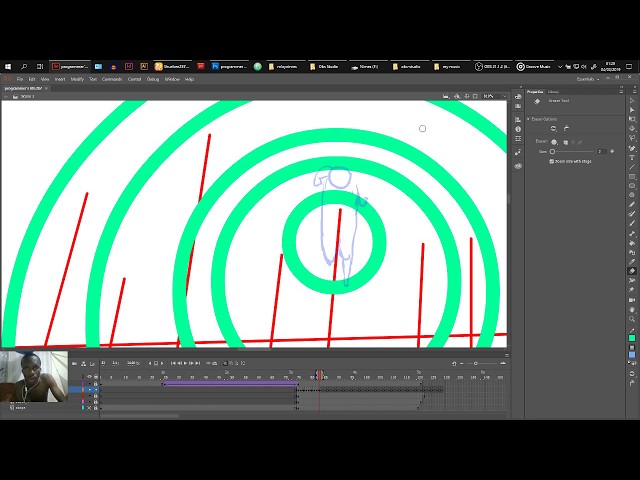This screenshot has height=480, width=640.
Task: Toggle lock on the bottom timeline layer
Action: [x=96, y=408]
